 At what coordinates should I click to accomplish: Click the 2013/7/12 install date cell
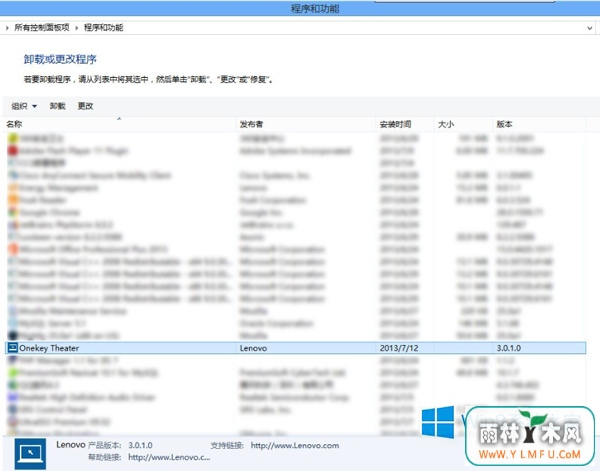click(399, 348)
